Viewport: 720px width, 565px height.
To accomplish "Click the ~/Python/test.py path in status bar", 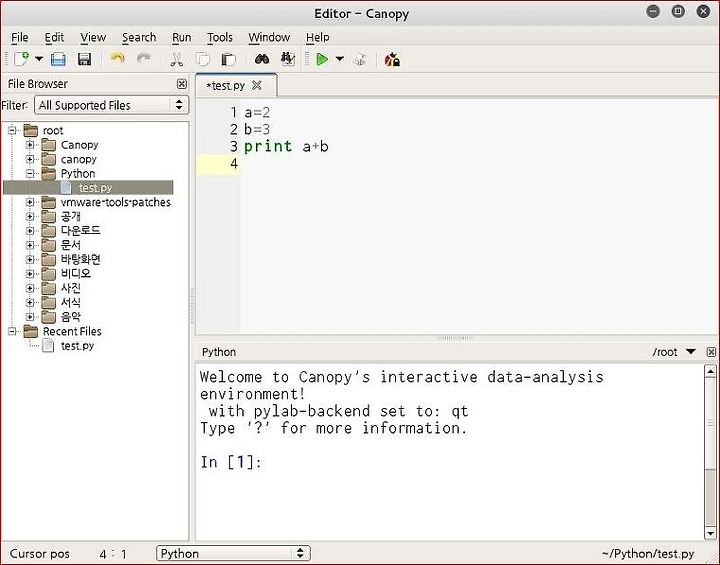I will pos(648,554).
